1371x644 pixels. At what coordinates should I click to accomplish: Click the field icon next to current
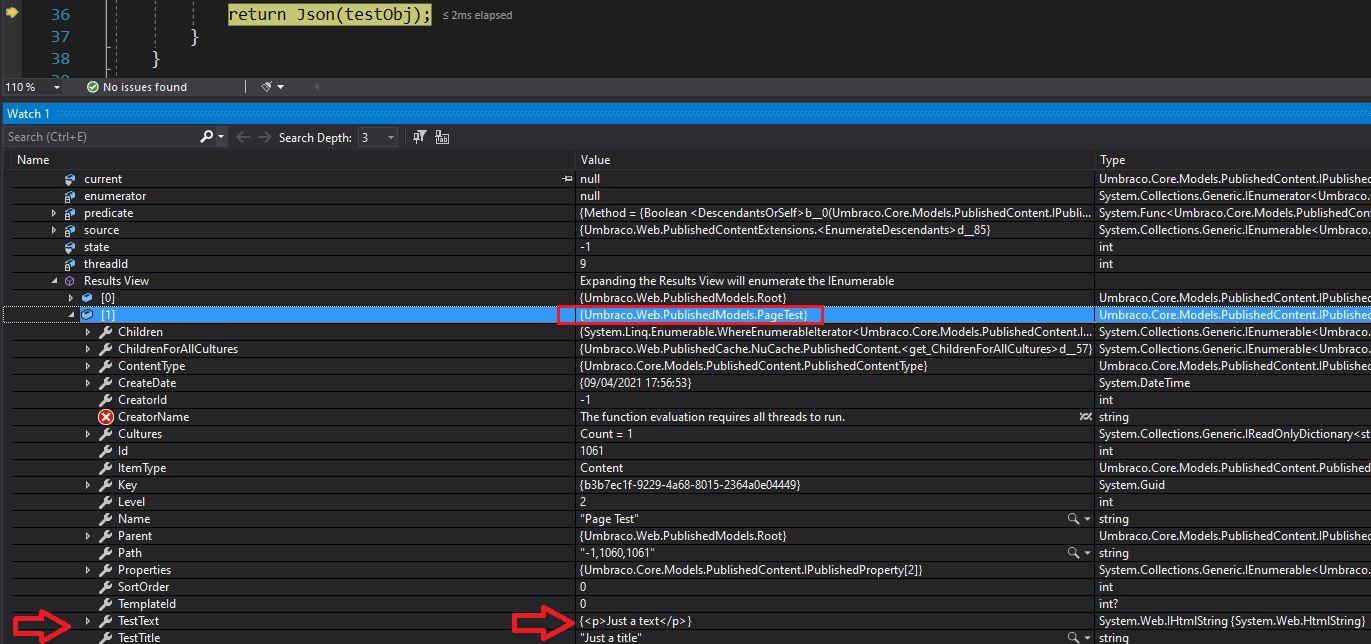coord(70,179)
